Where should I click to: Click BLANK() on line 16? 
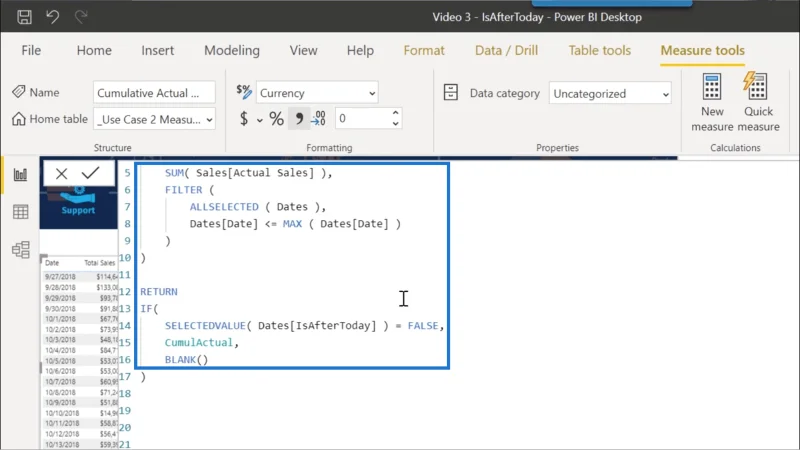click(186, 360)
